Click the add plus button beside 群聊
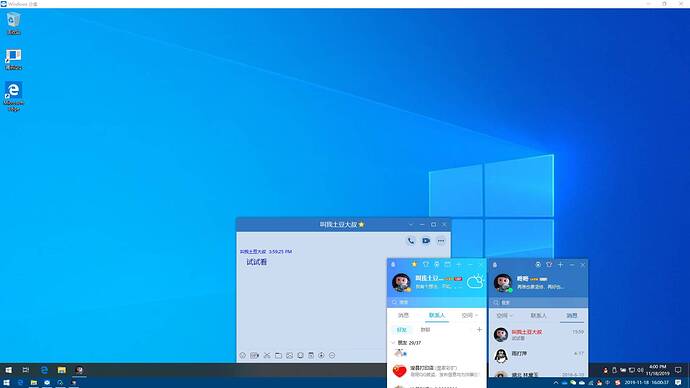Screen dimensions: 690x388 [479, 329]
